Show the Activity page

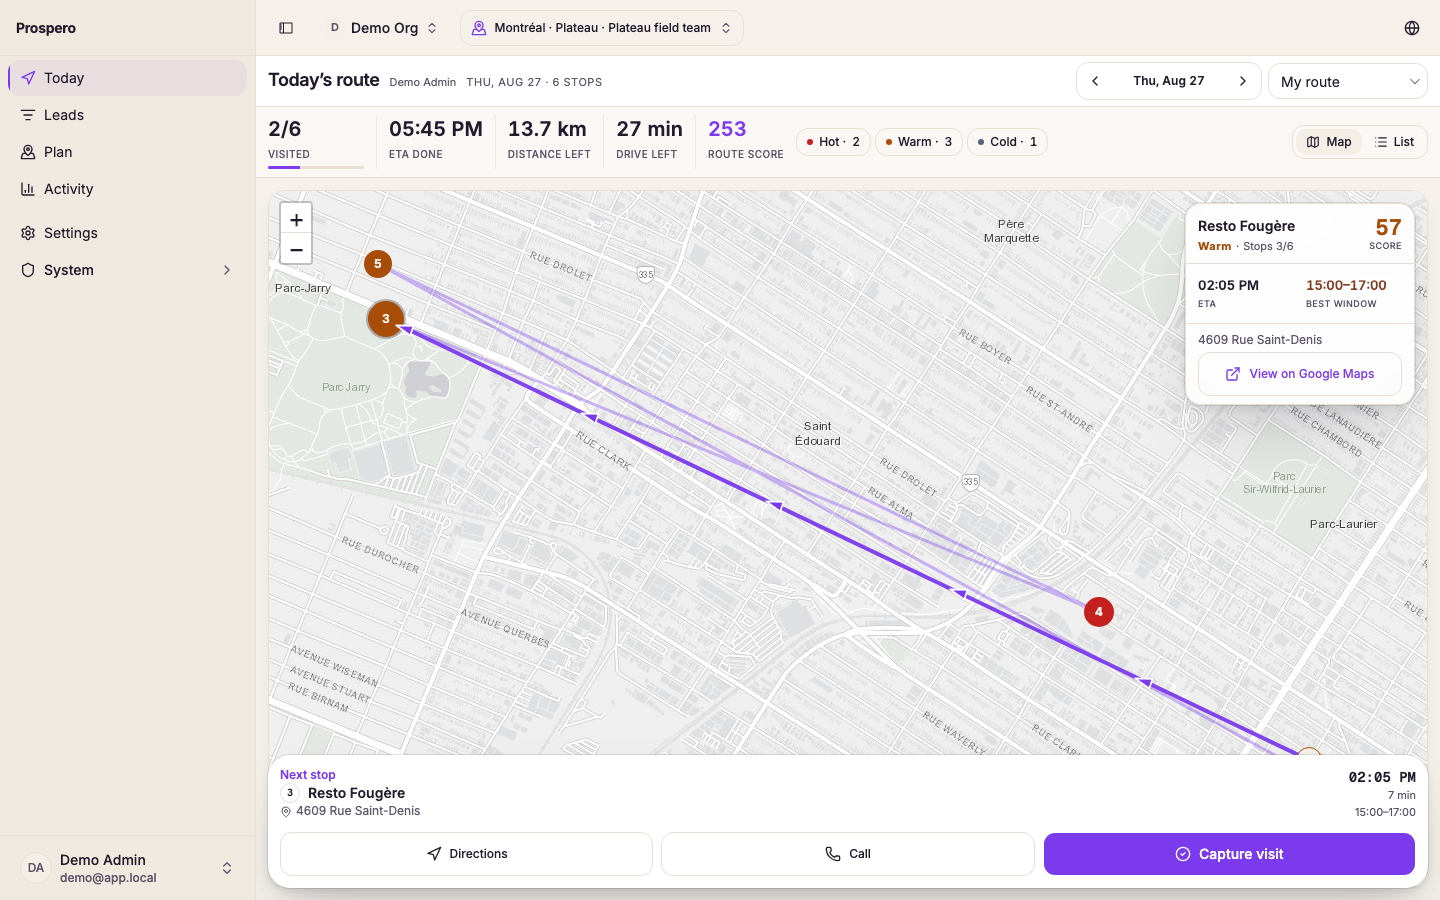(x=127, y=189)
